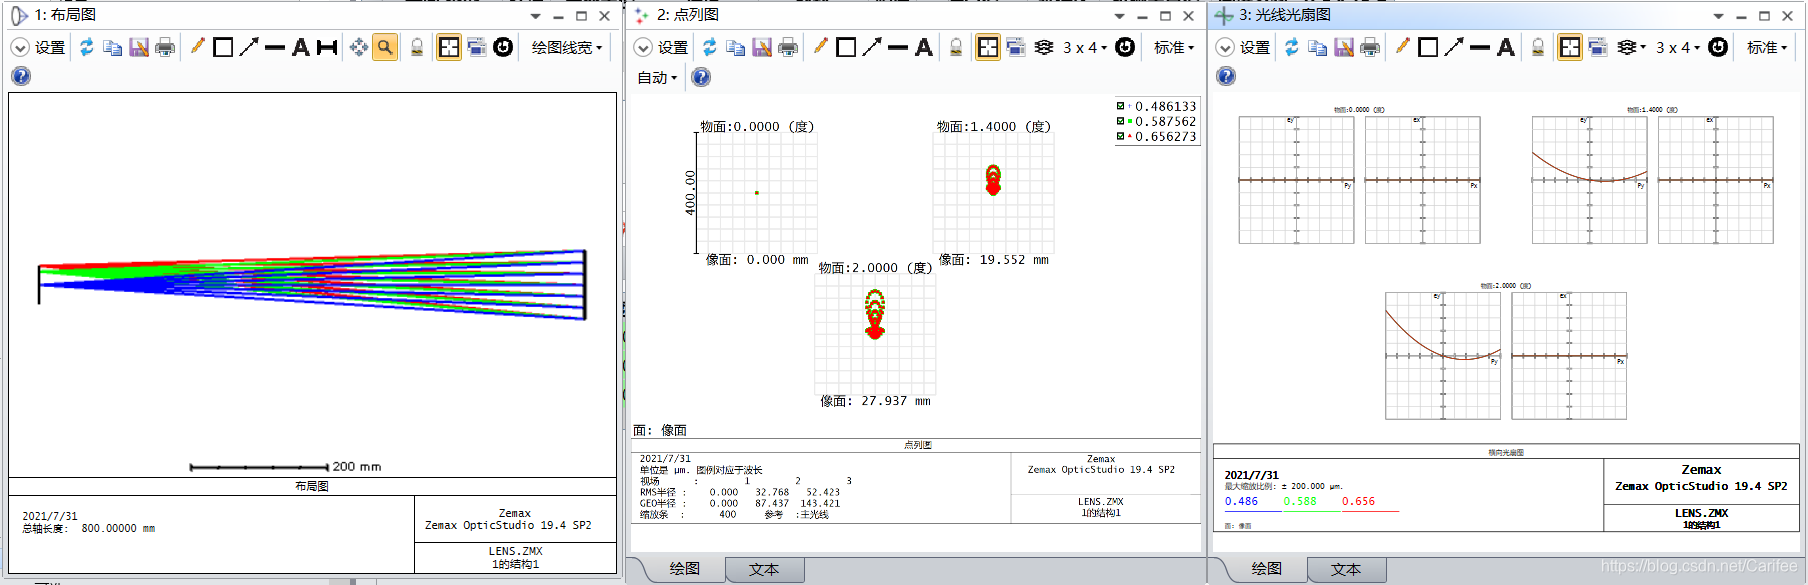
Task: Save the 光线光扇图 graphic to file
Action: [x=1344, y=47]
